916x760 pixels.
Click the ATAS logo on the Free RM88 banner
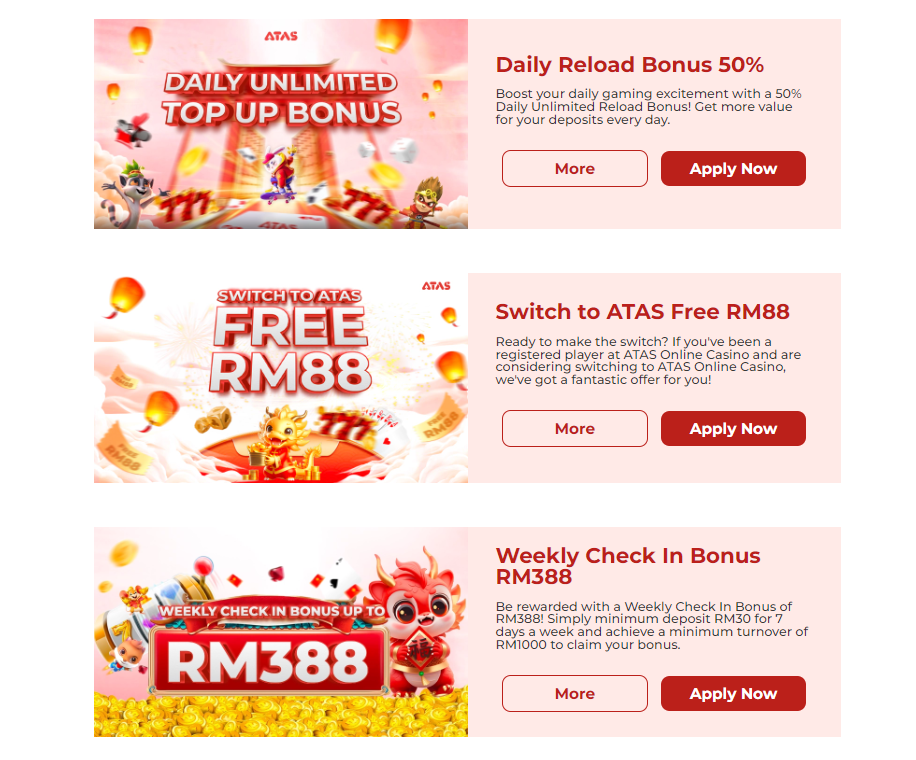click(x=436, y=286)
